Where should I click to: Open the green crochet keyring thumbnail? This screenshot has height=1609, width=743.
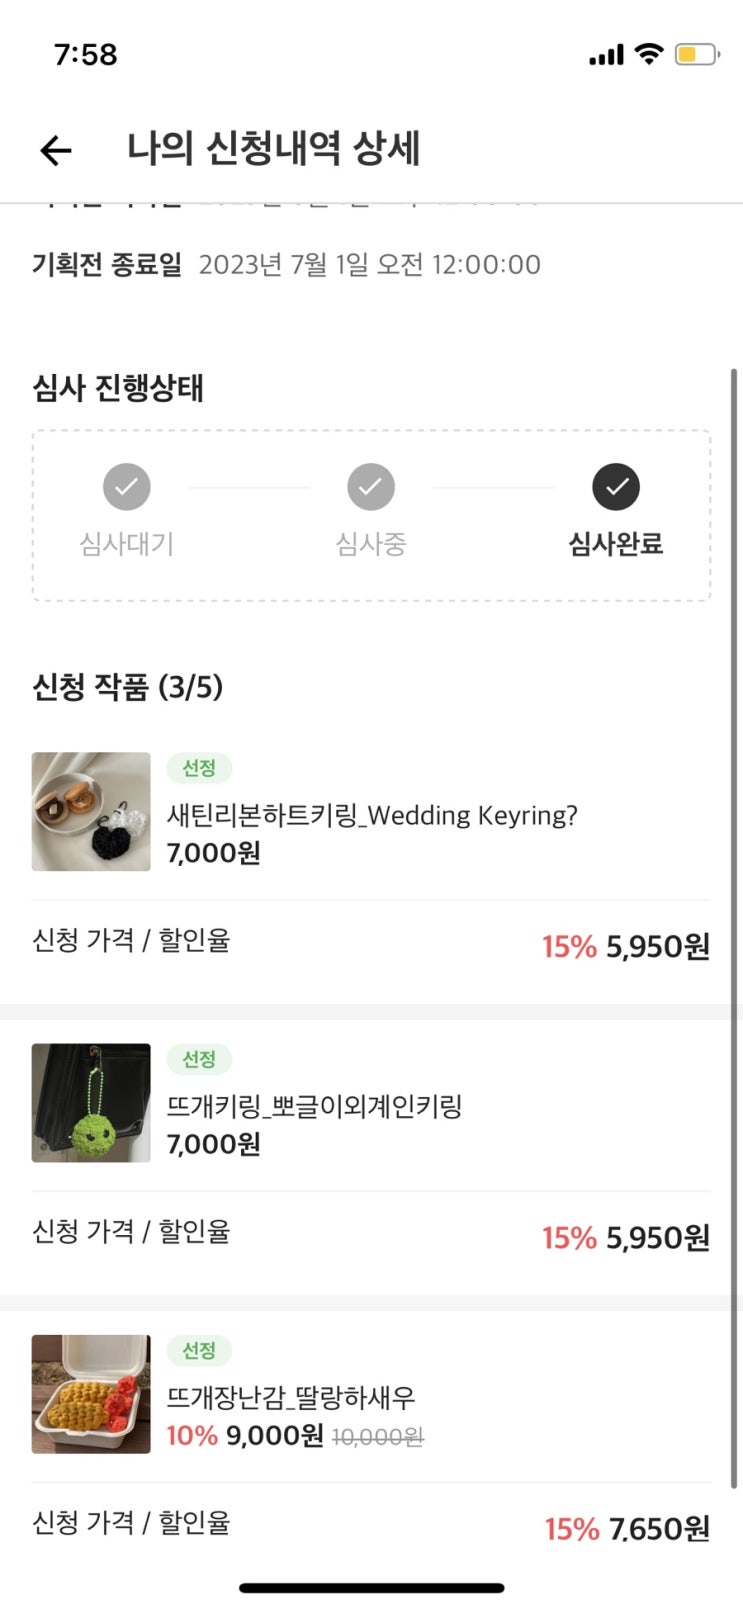[91, 1102]
